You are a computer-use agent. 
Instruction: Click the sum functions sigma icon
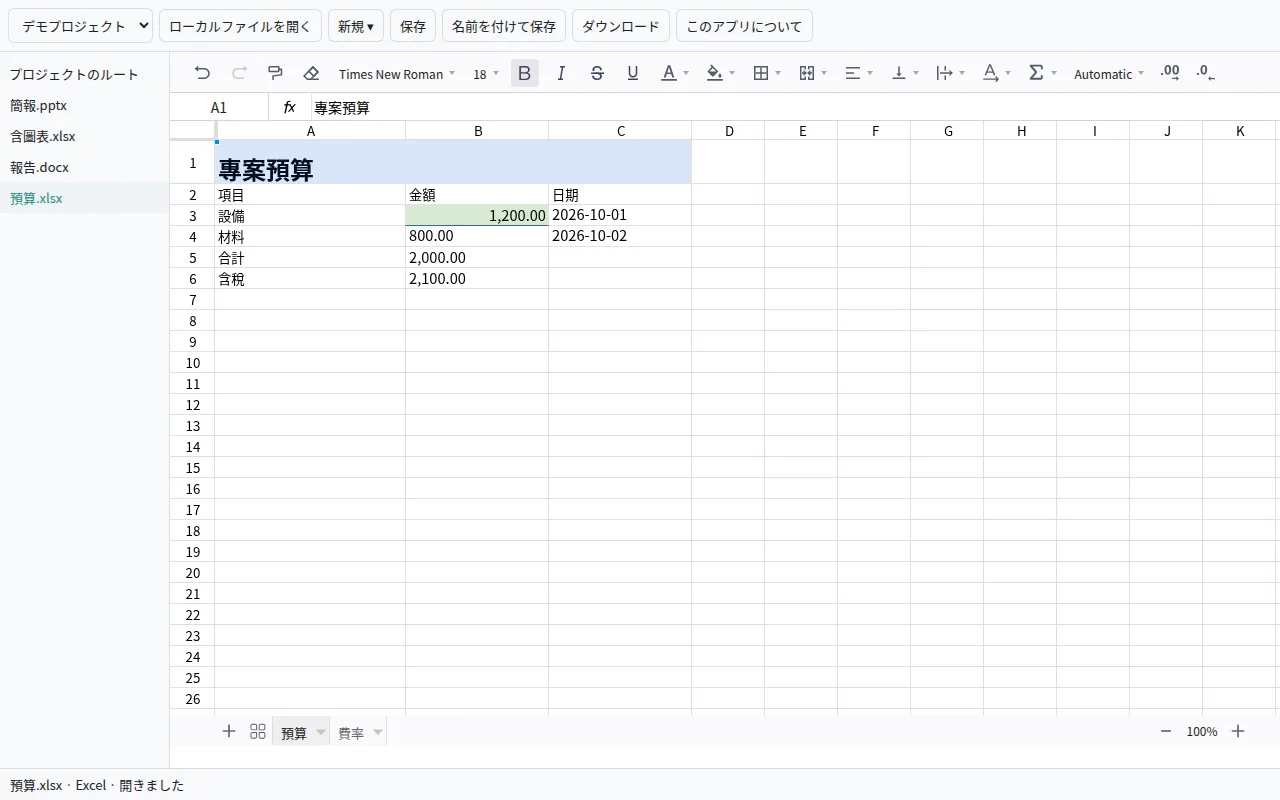[x=1036, y=73]
